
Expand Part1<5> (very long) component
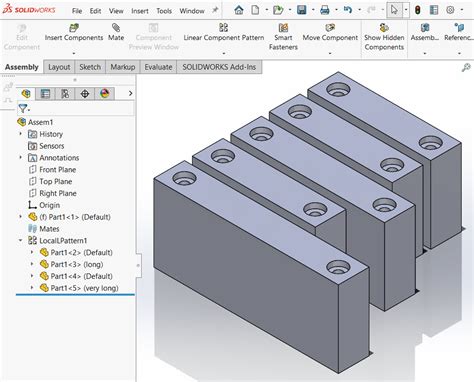coord(32,288)
